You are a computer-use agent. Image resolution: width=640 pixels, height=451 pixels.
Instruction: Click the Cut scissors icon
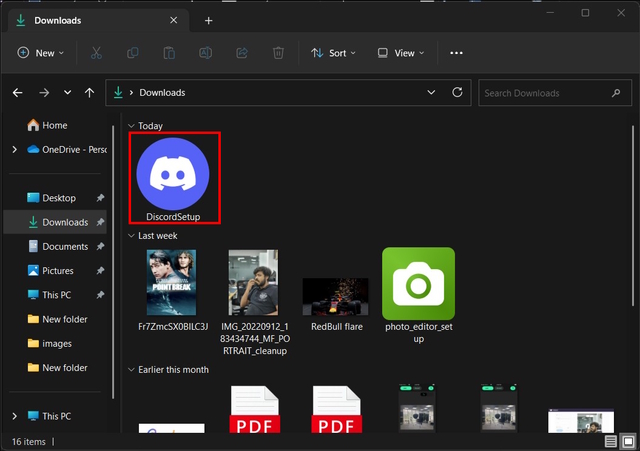96,53
